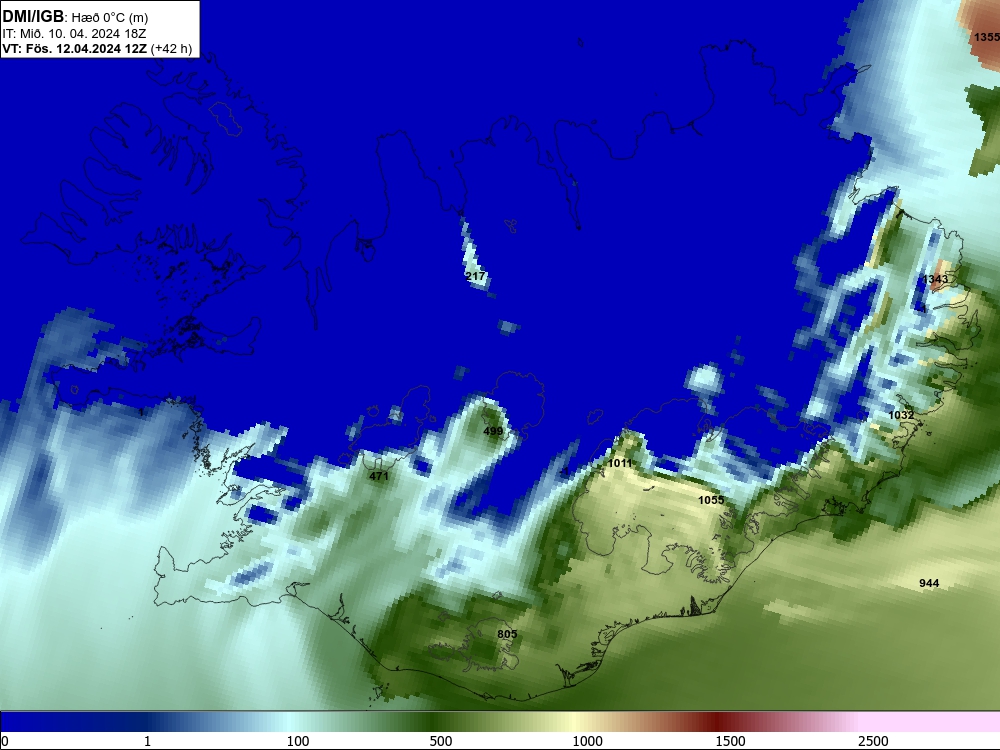Select the 1355 value label

click(x=987, y=38)
